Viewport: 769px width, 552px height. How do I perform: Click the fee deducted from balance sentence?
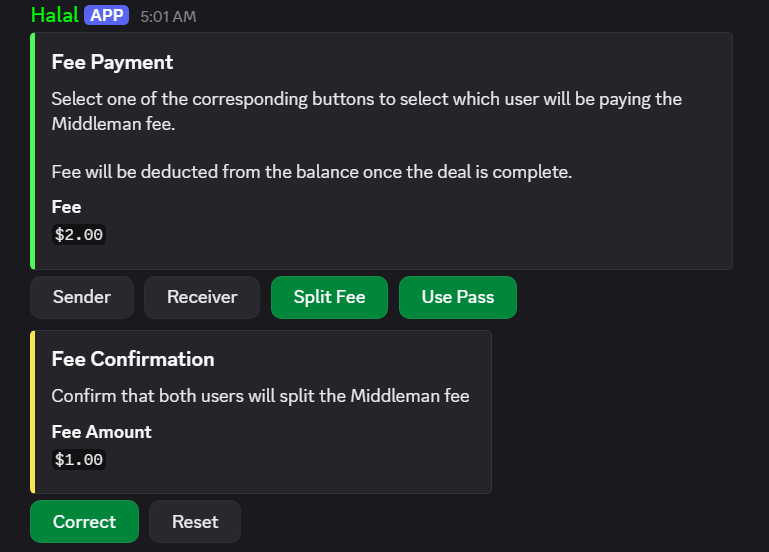pyautogui.click(x=311, y=172)
